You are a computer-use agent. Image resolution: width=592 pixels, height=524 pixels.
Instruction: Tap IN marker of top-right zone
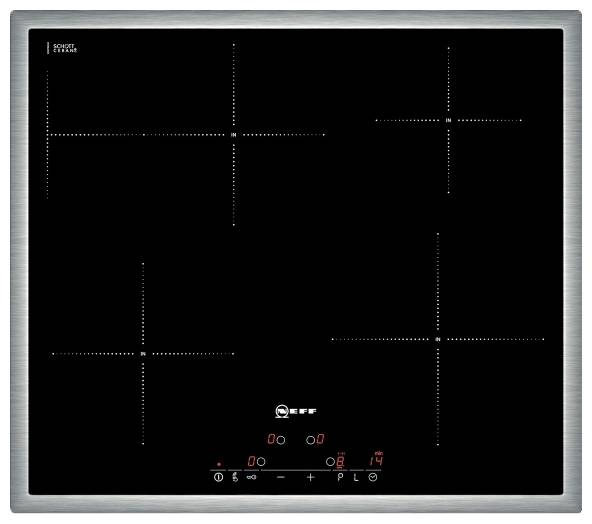(x=448, y=120)
